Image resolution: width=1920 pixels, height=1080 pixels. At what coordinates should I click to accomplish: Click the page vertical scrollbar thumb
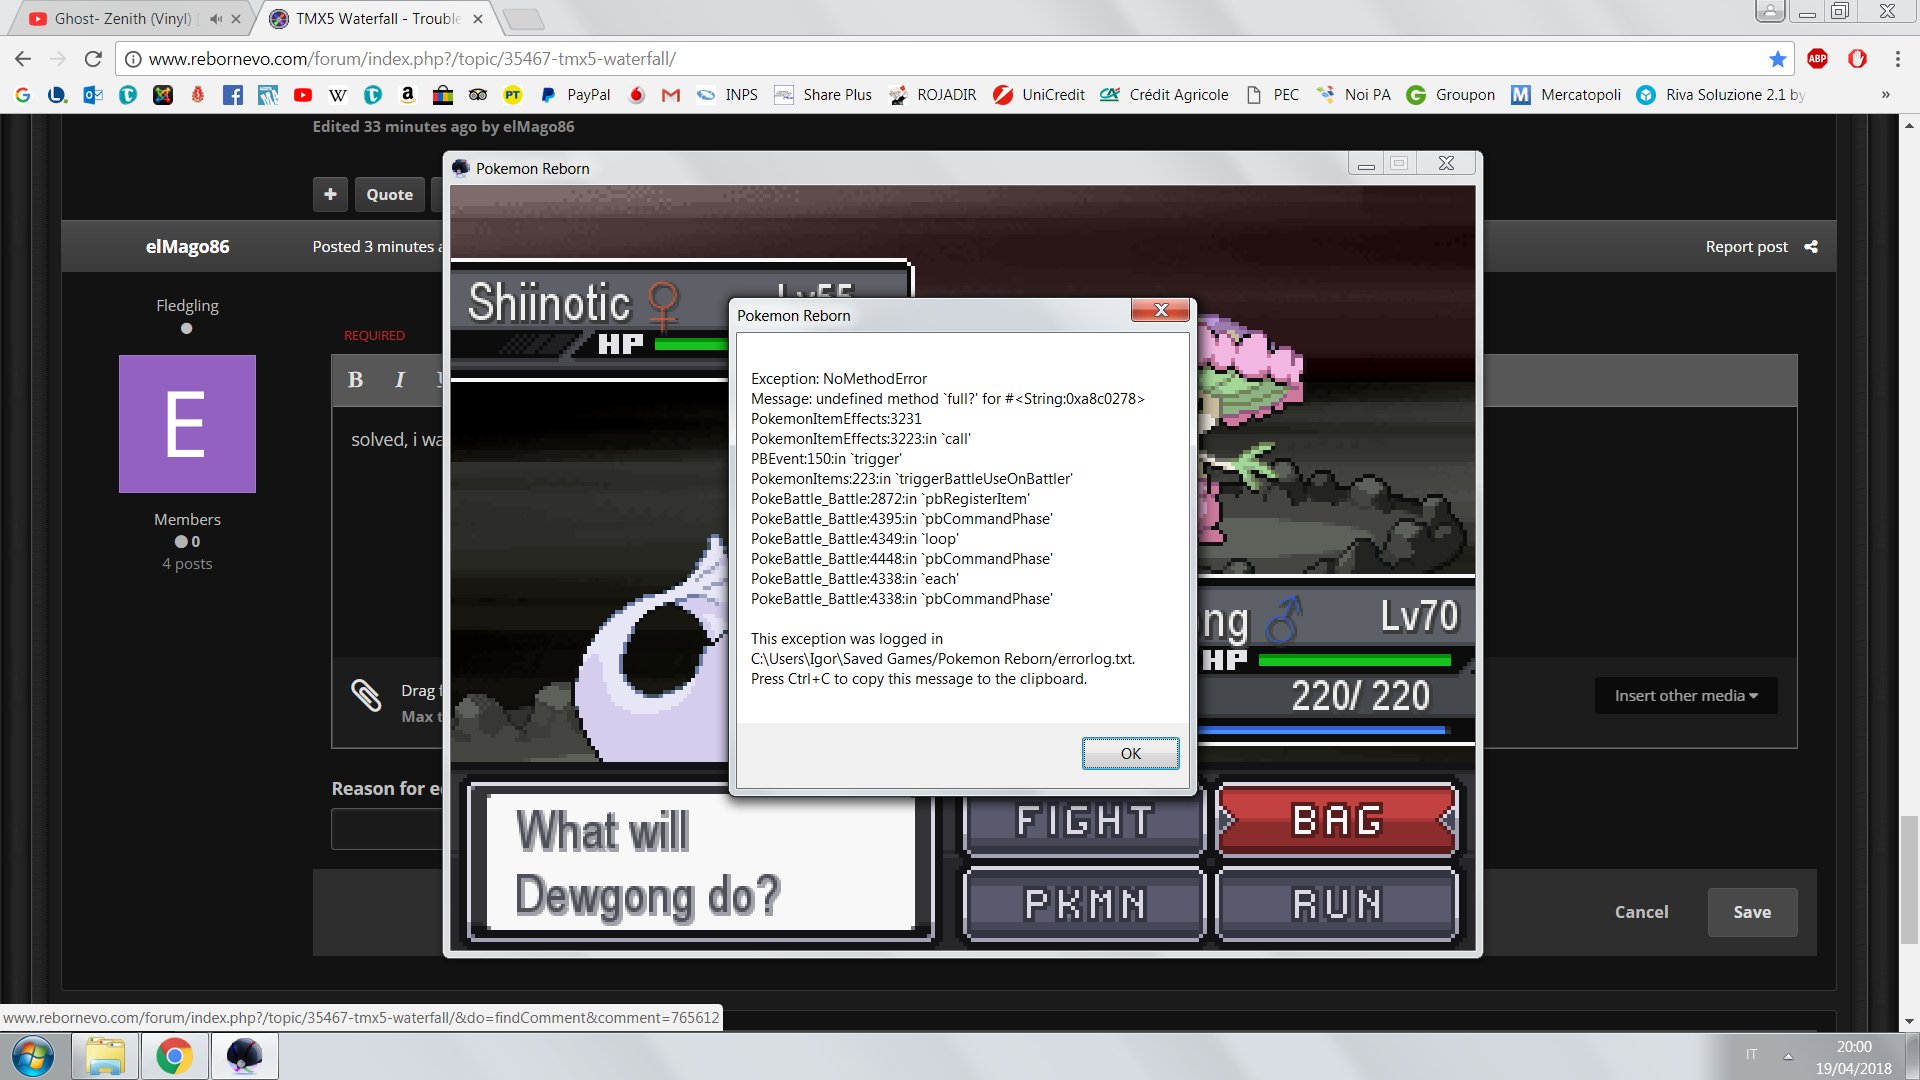1909,880
